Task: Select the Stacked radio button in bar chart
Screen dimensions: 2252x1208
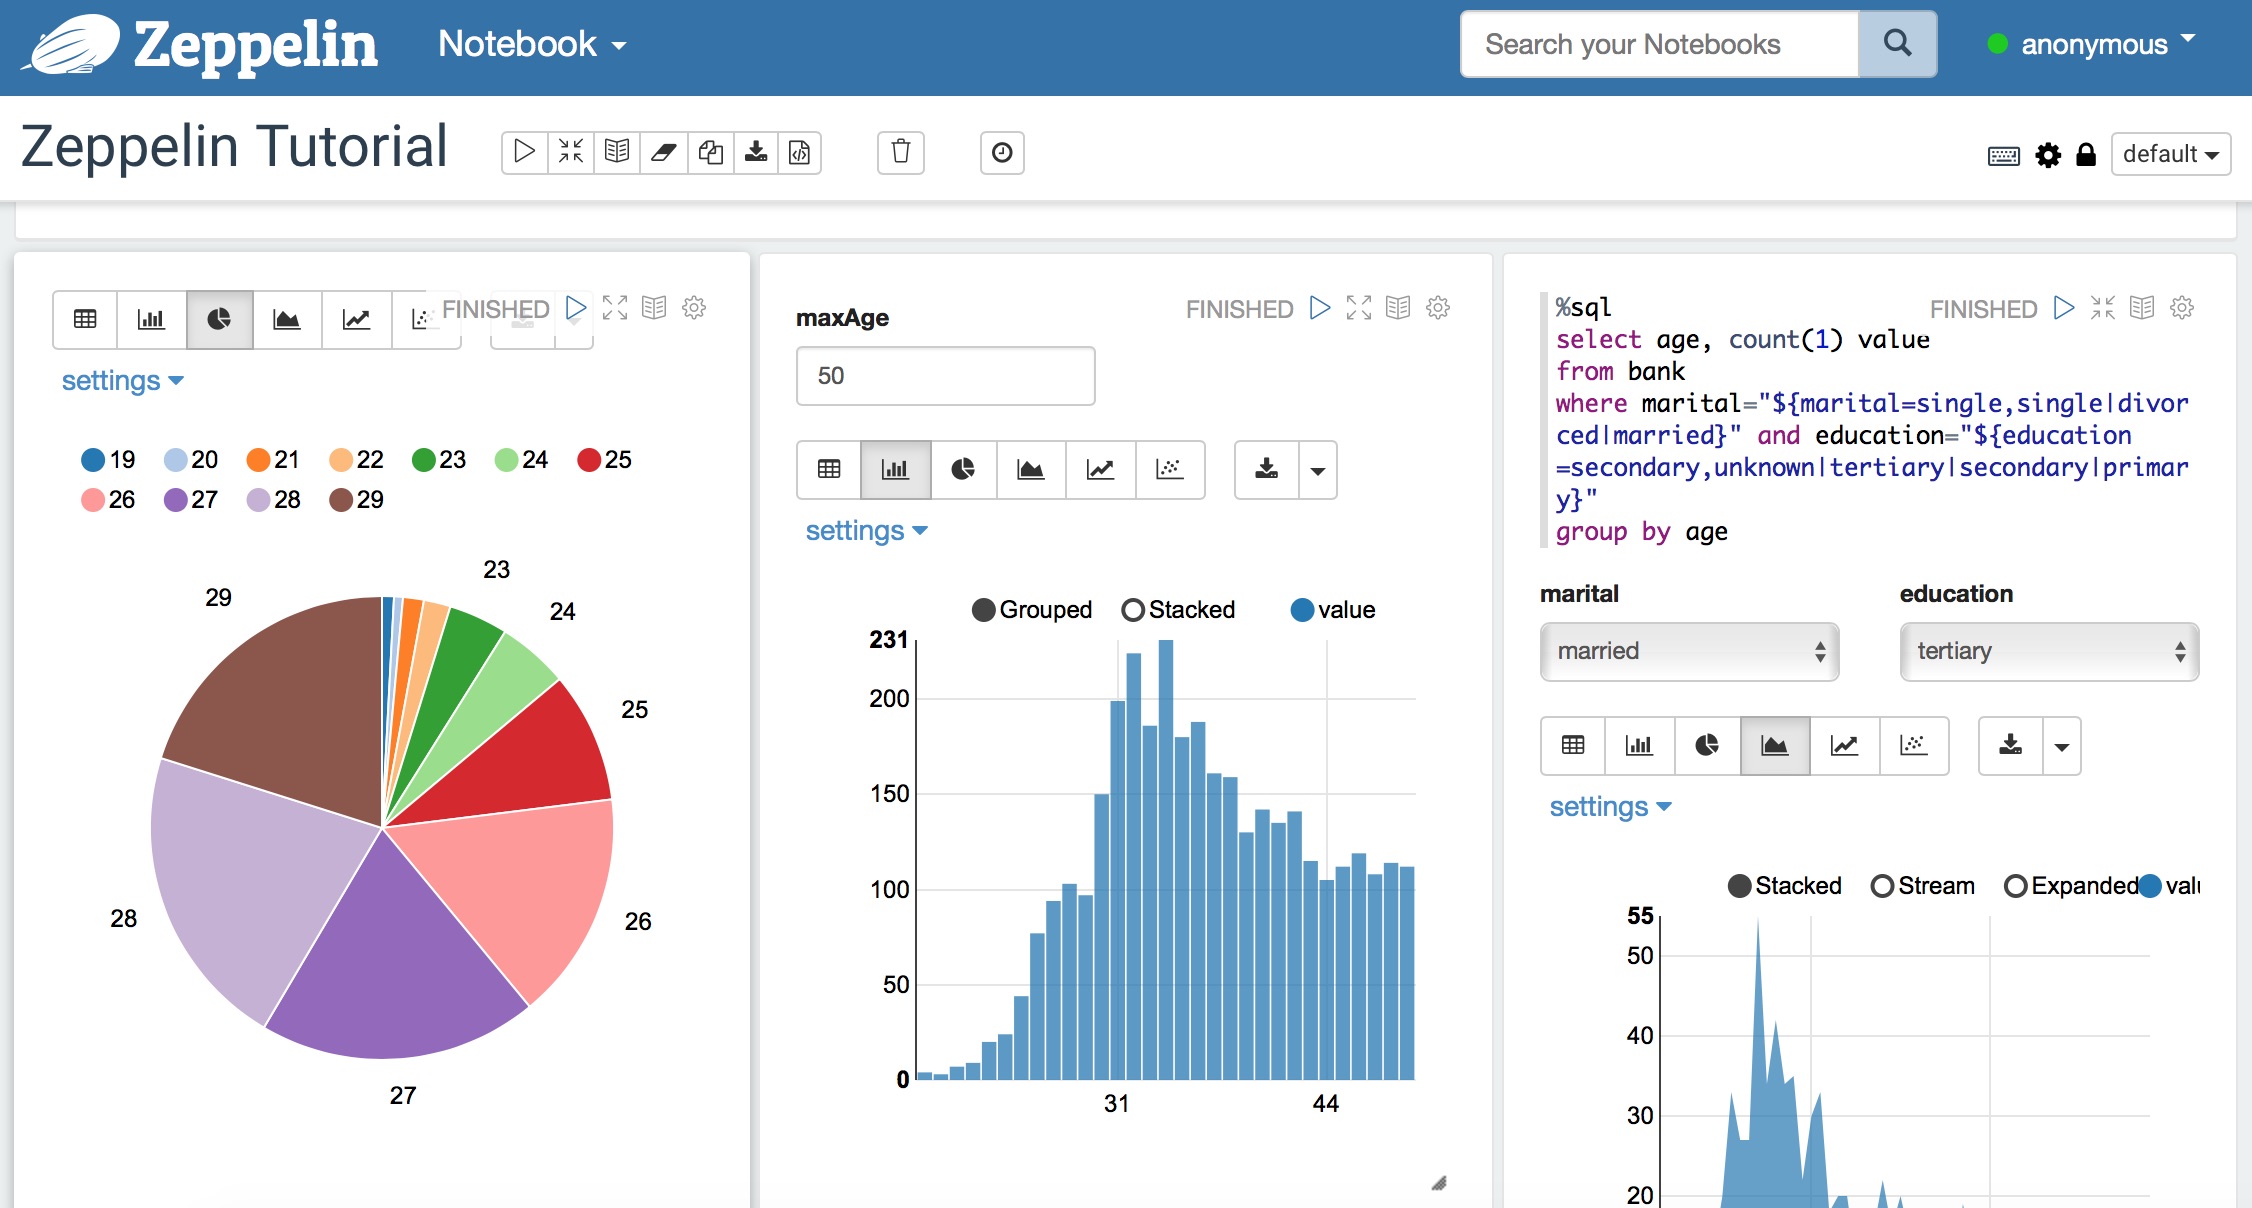Action: click(x=1127, y=608)
